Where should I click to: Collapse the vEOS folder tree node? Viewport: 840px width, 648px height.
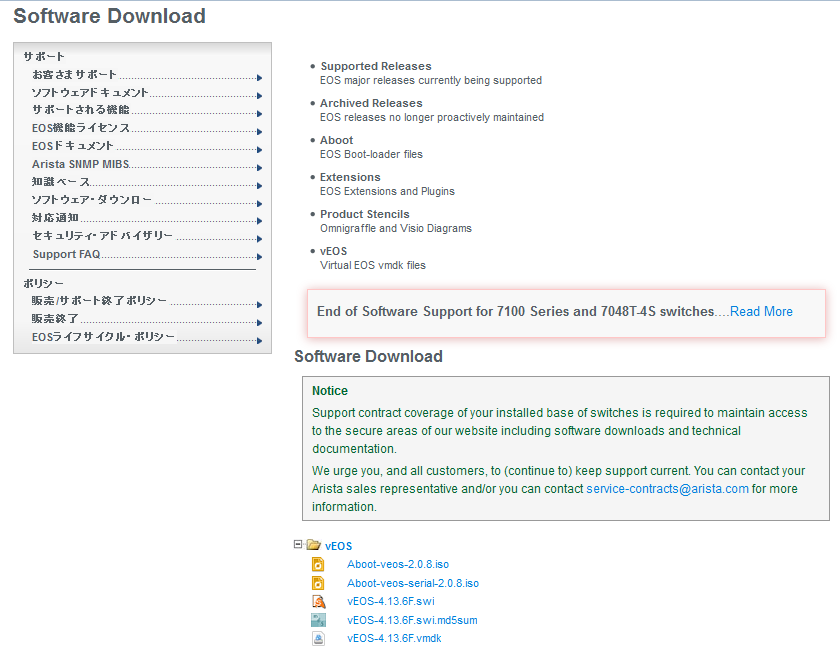[298, 545]
